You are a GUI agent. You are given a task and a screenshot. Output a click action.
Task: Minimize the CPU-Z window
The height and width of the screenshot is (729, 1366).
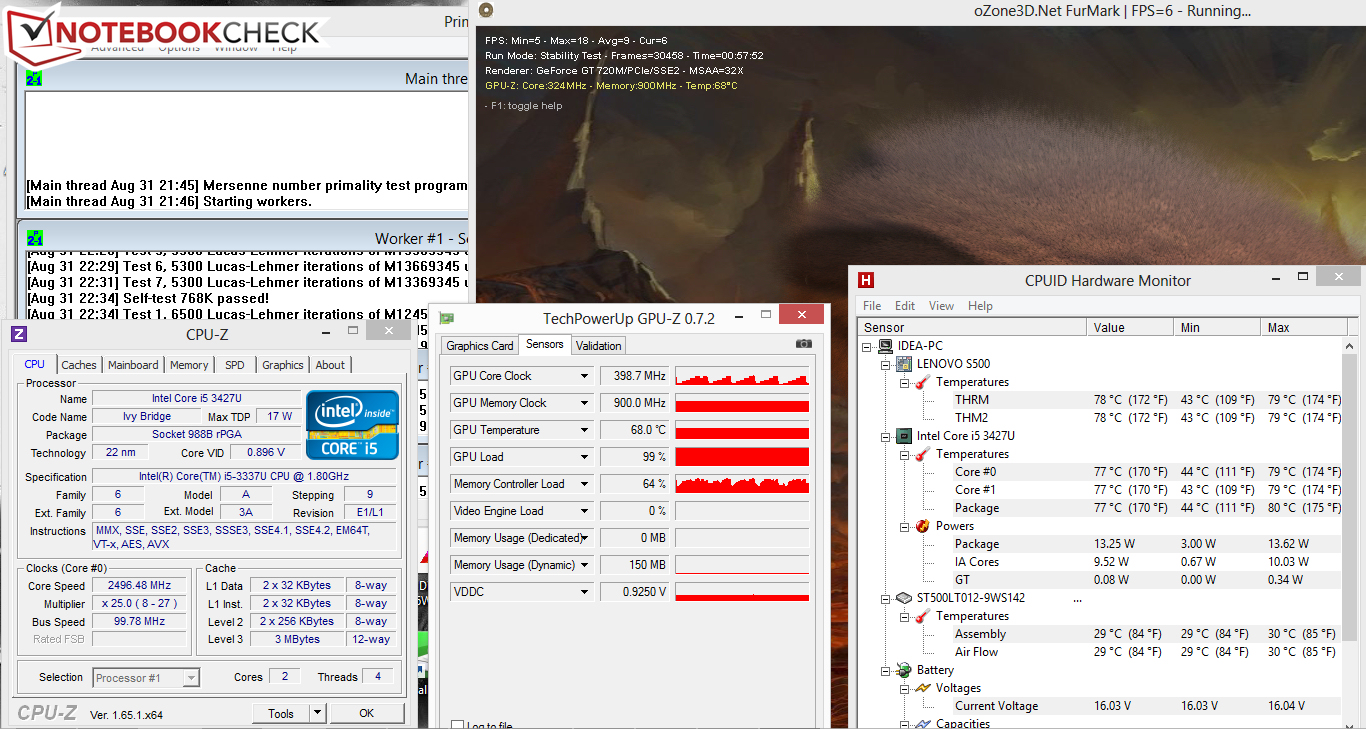tap(326, 331)
